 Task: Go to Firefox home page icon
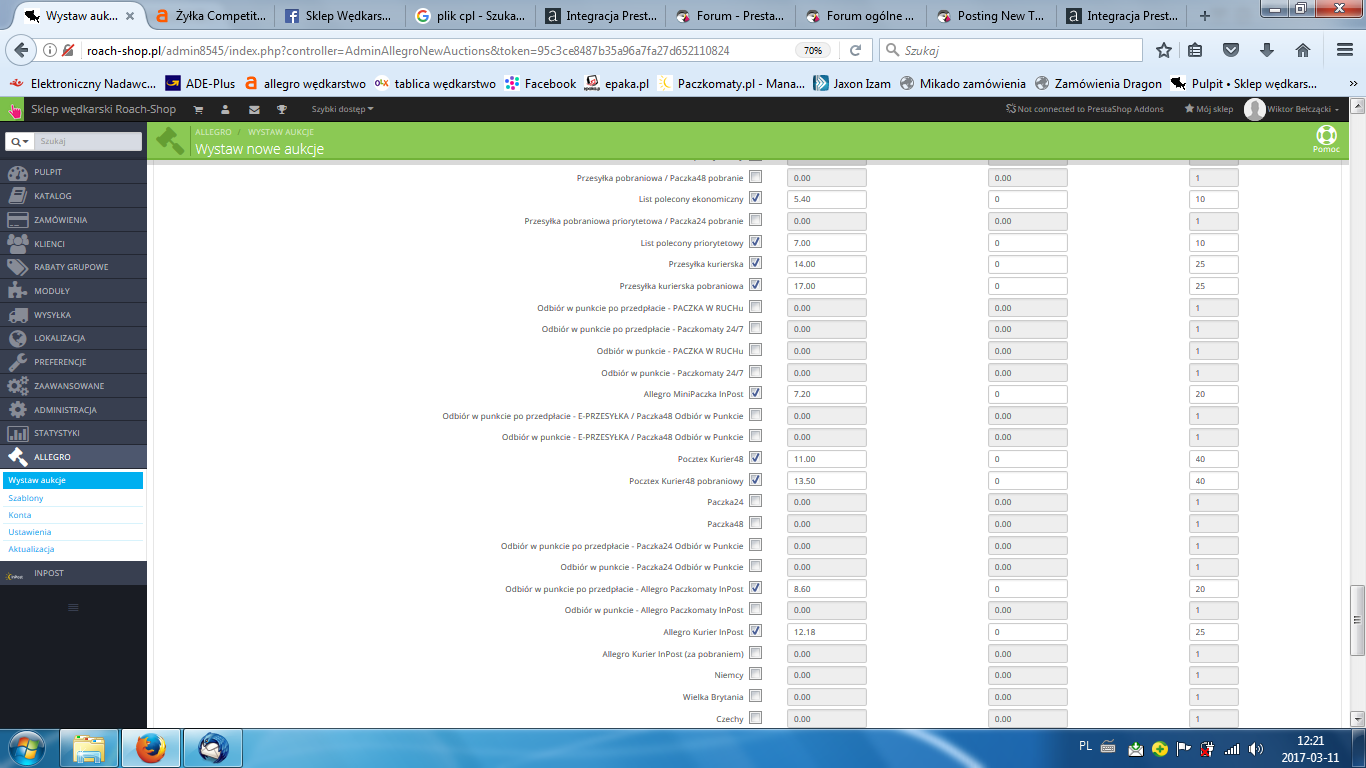click(x=1302, y=50)
